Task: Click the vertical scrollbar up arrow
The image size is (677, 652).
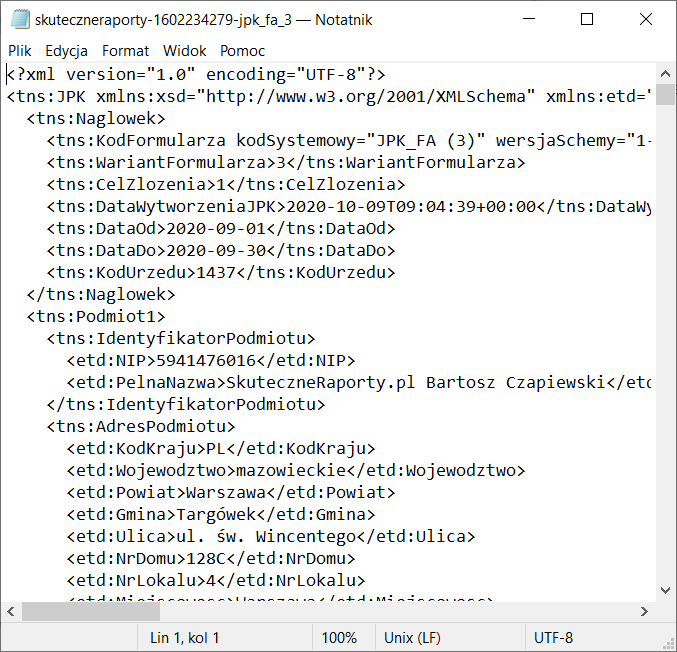Action: point(665,73)
